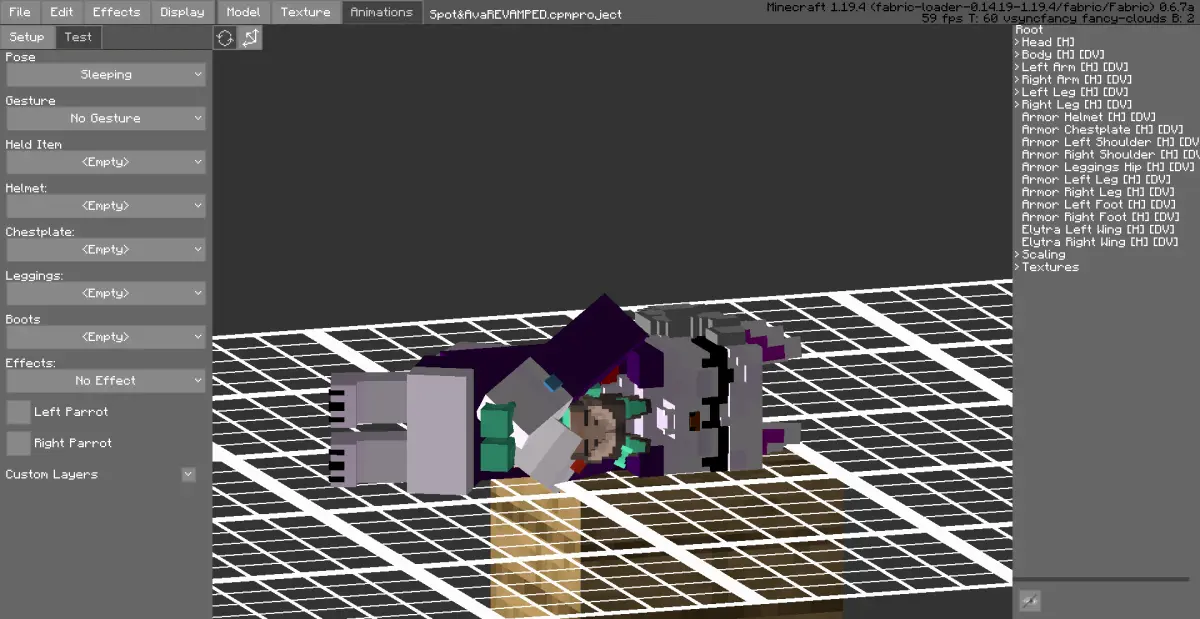1200x619 pixels.
Task: Click the Spot&AvaREVAMPED.cpmproject file name
Action: [x=525, y=15]
